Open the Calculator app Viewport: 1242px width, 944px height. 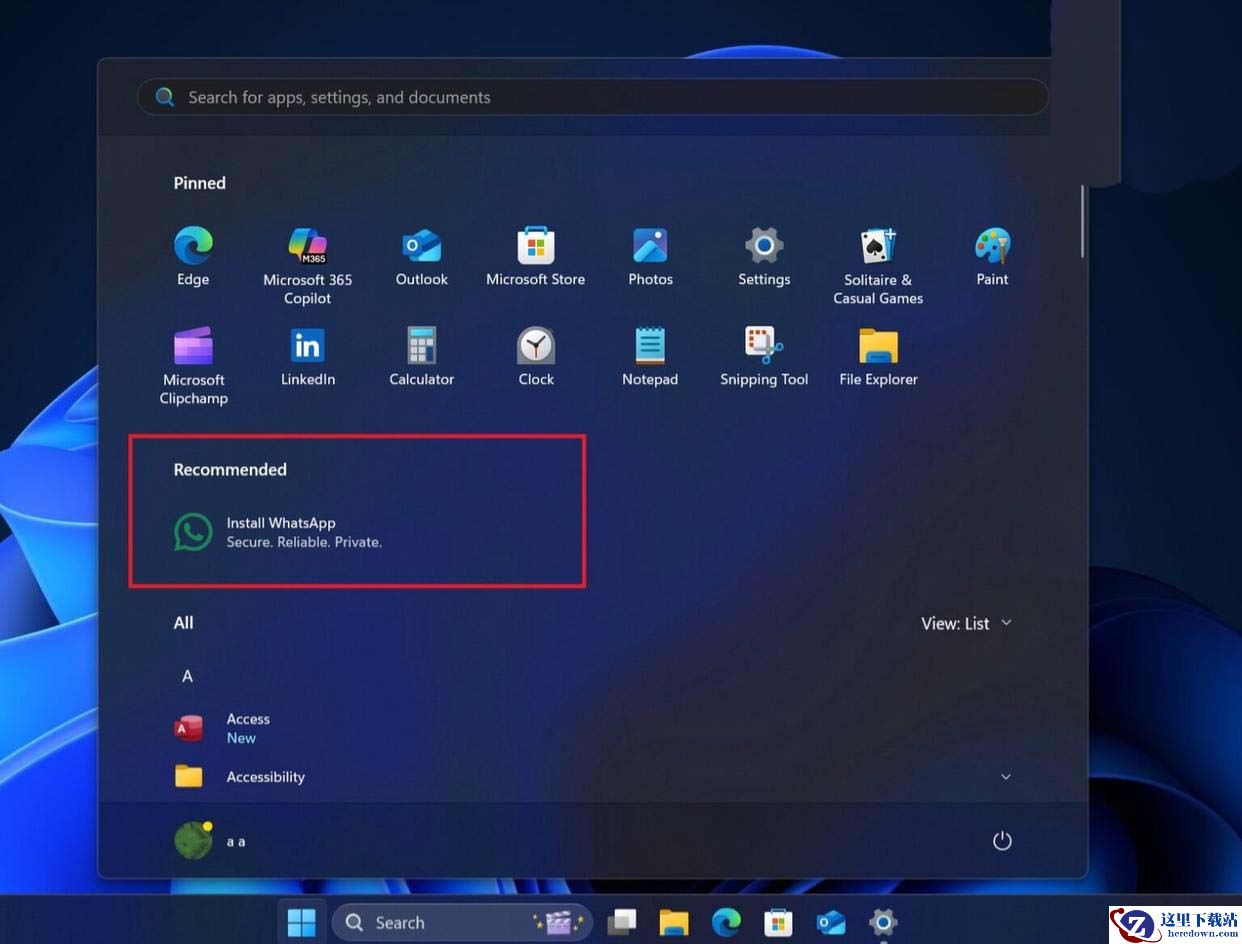pyautogui.click(x=422, y=357)
